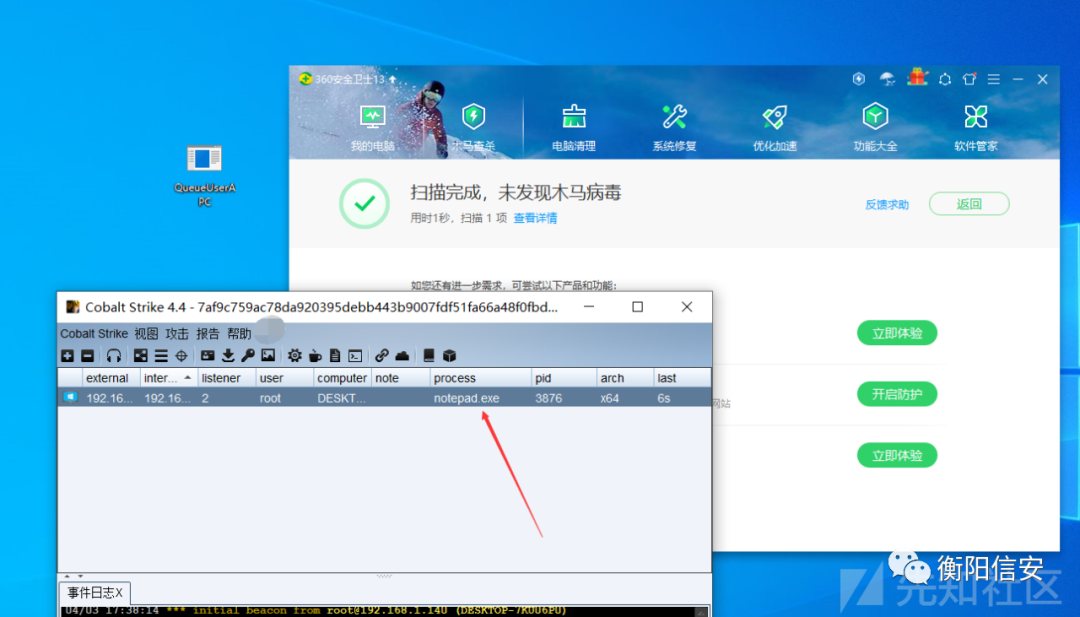Click the terminal scripted web delivery icon
Screen dimensions: 1080x617
[x=355, y=355]
